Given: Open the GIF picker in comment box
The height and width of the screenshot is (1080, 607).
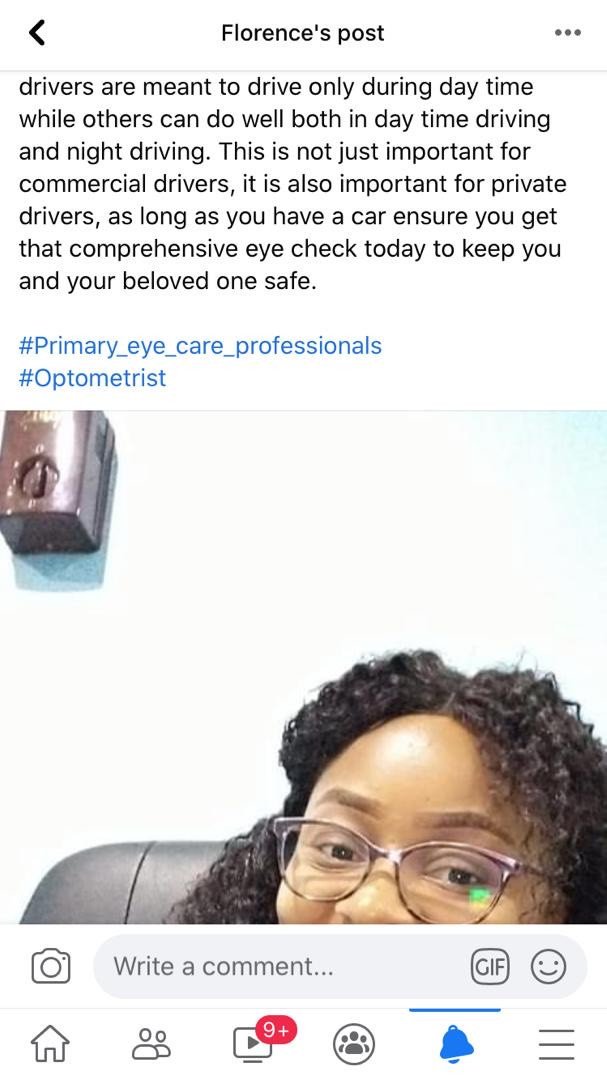Looking at the screenshot, I should (x=489, y=966).
